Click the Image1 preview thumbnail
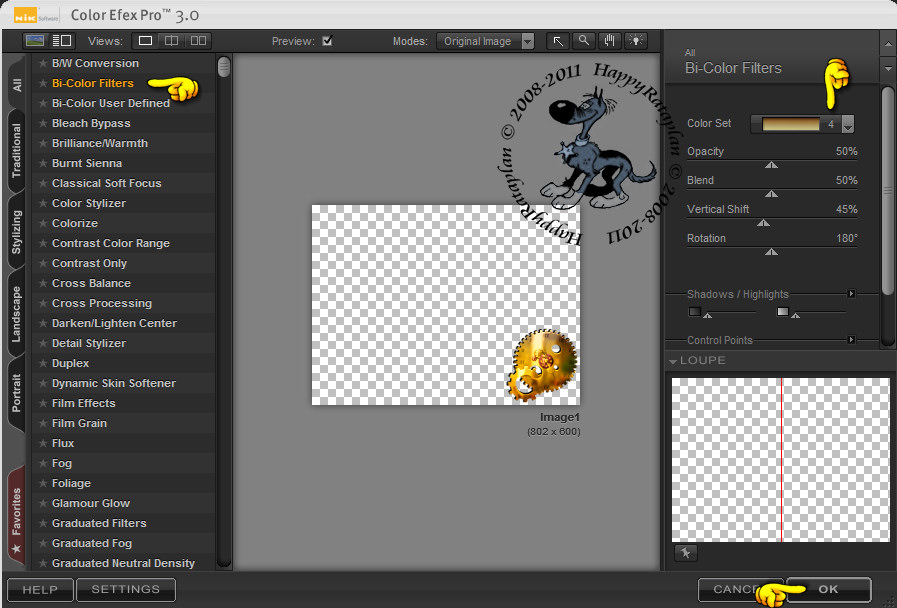897x608 pixels. (446, 305)
